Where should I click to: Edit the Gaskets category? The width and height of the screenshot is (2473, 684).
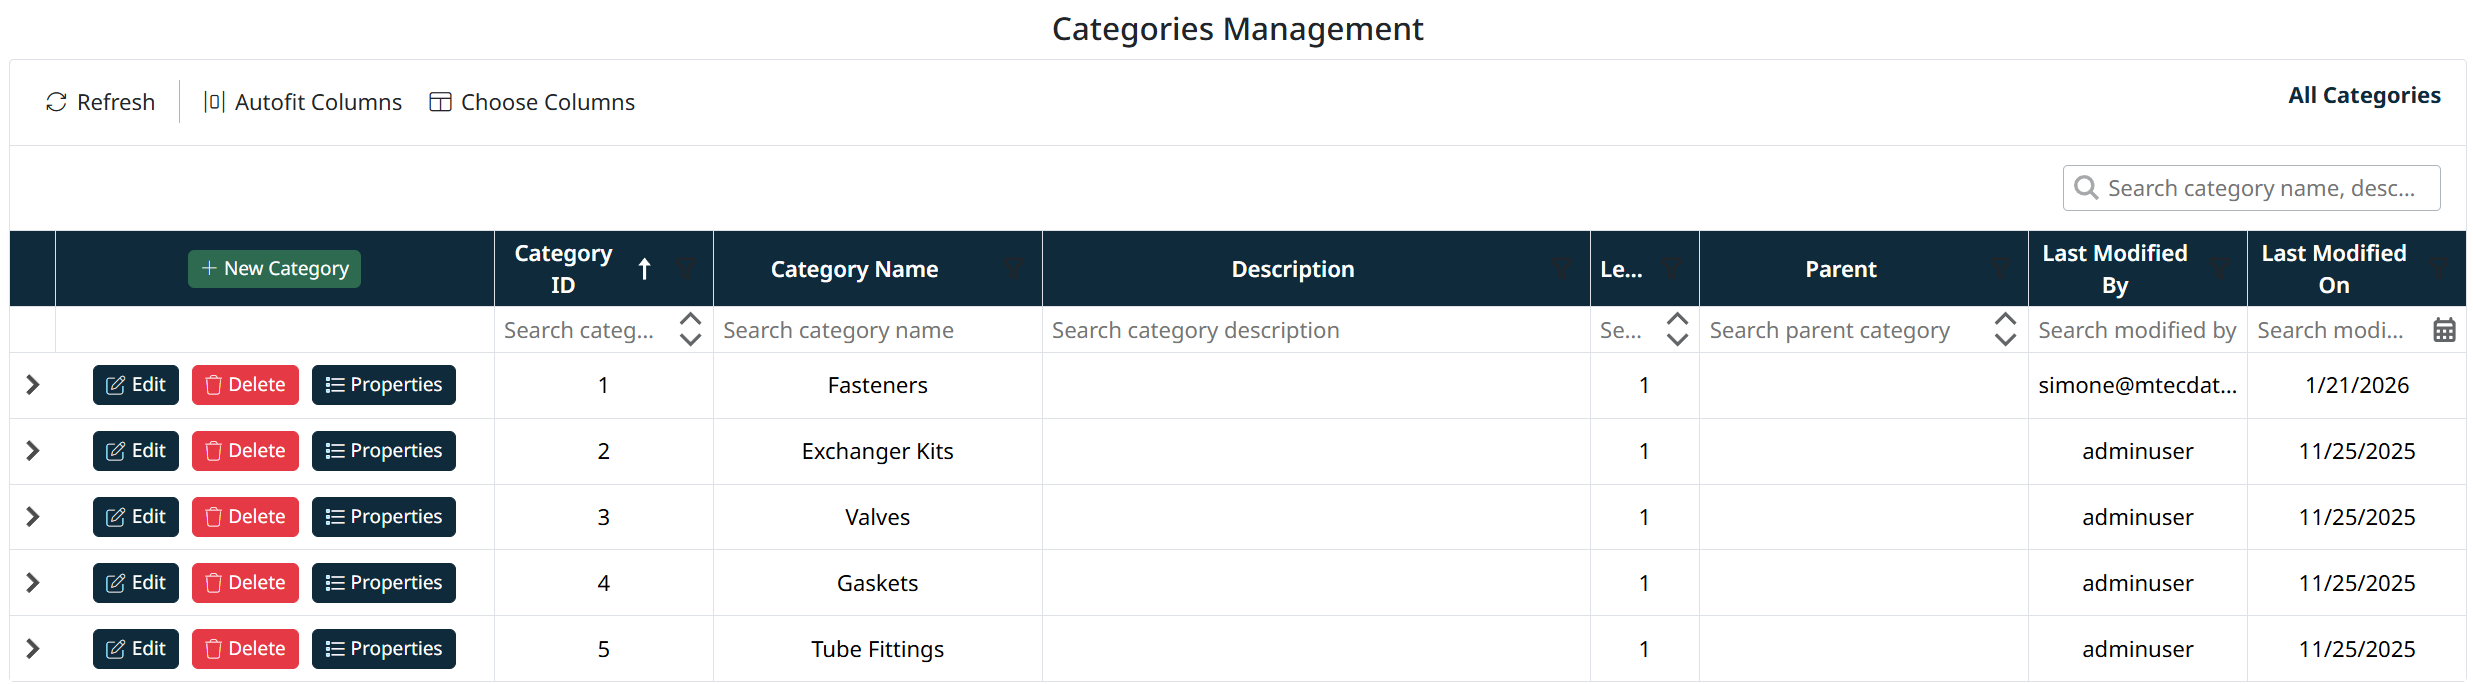(x=136, y=583)
